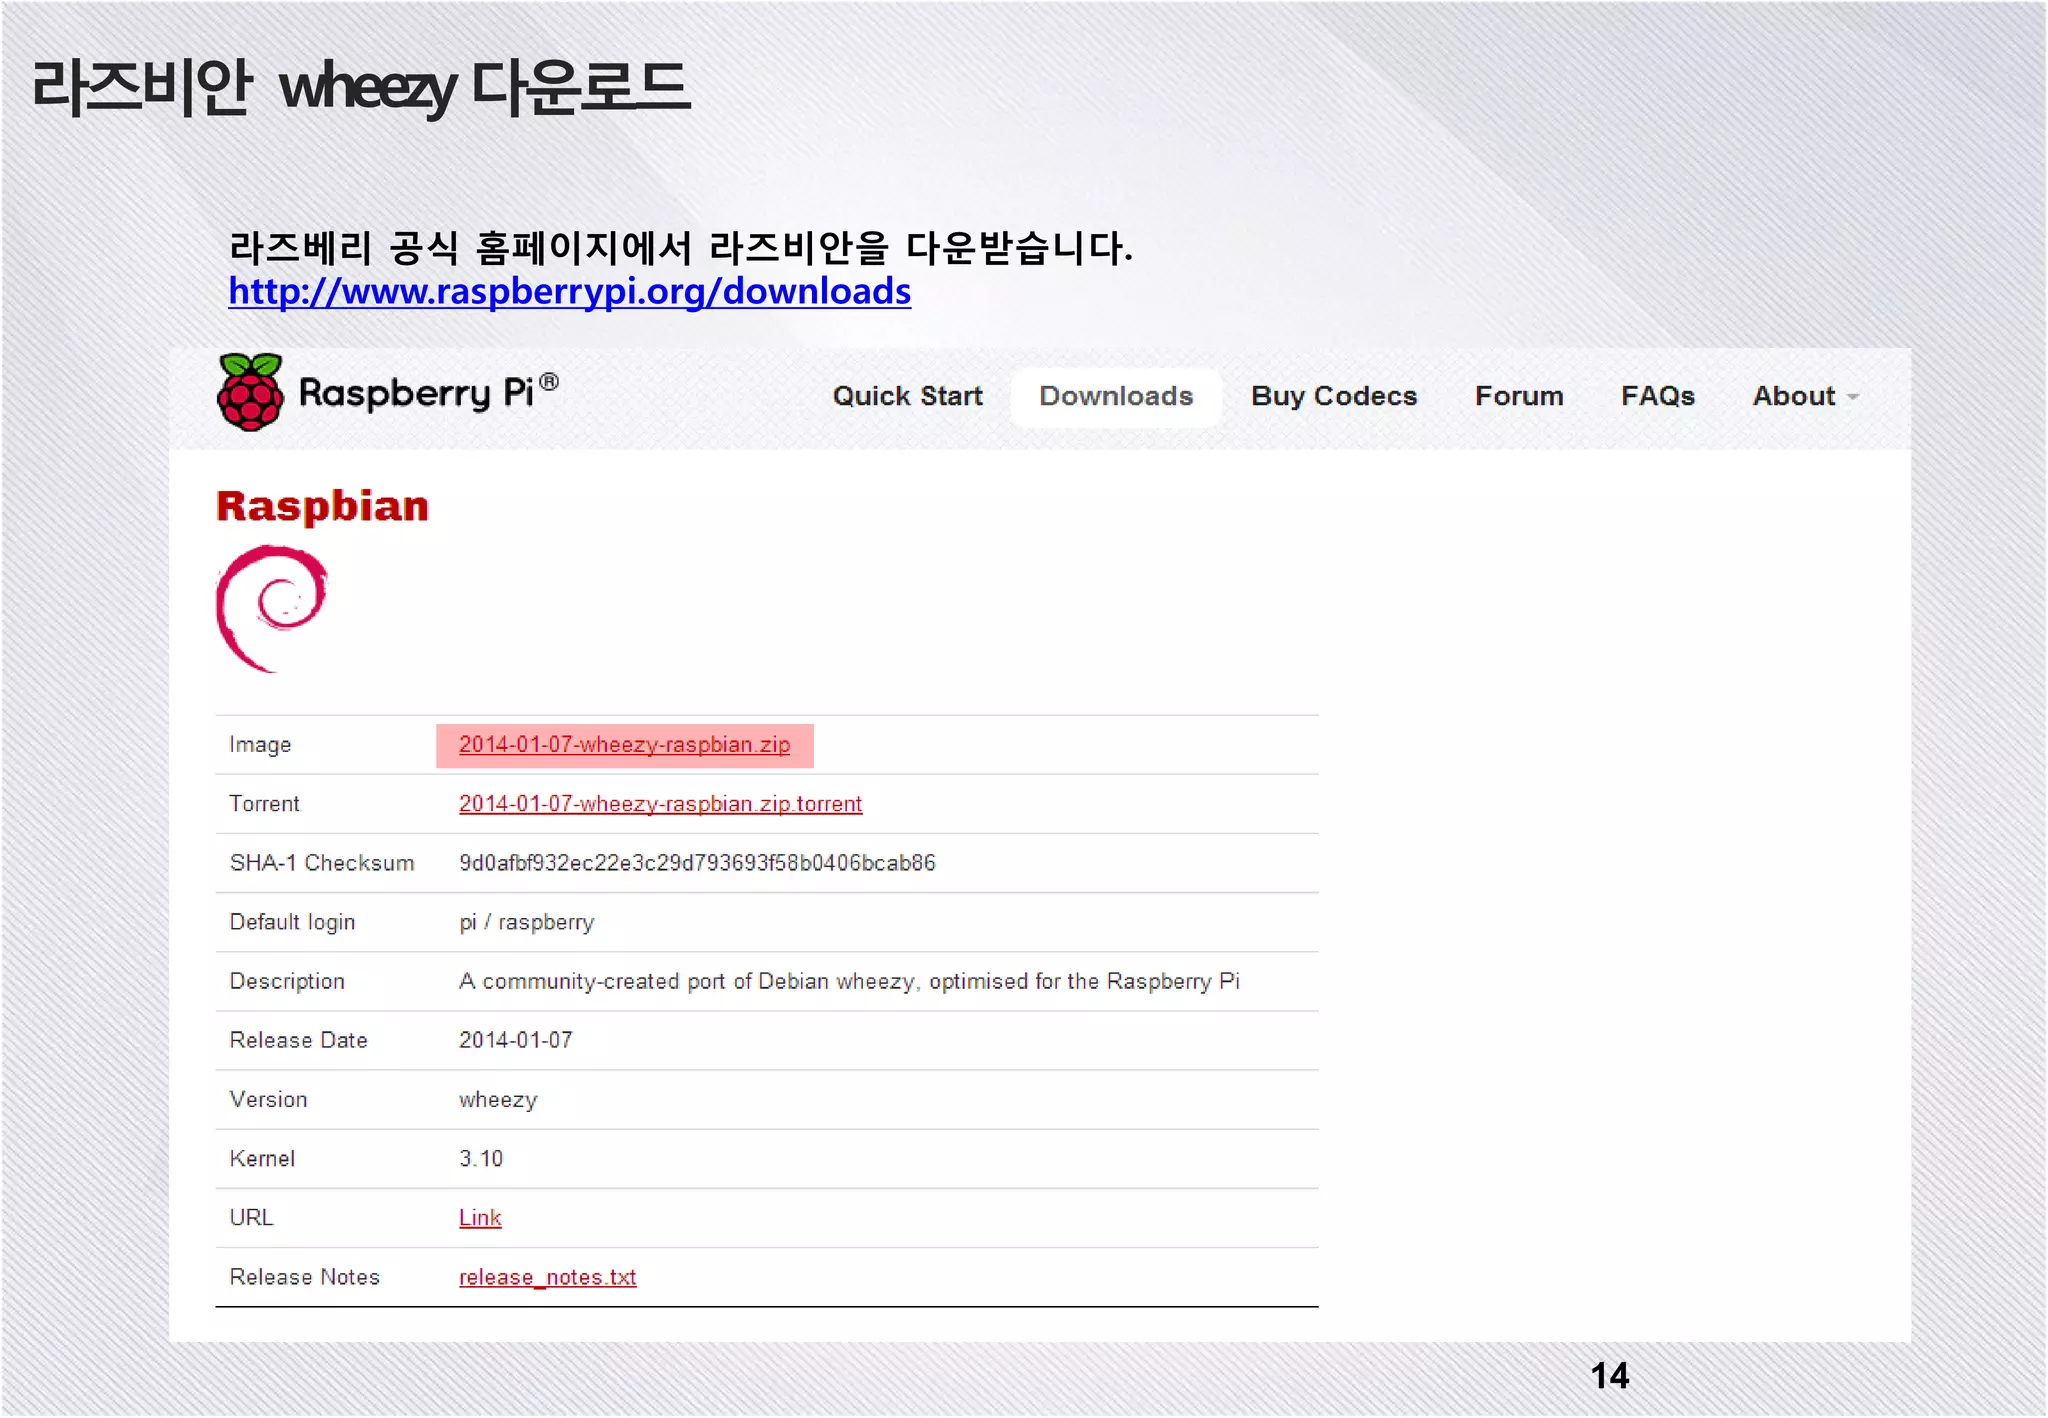2048x1418 pixels.
Task: Click the 'pi / raspberry' default login value
Action: [526, 922]
